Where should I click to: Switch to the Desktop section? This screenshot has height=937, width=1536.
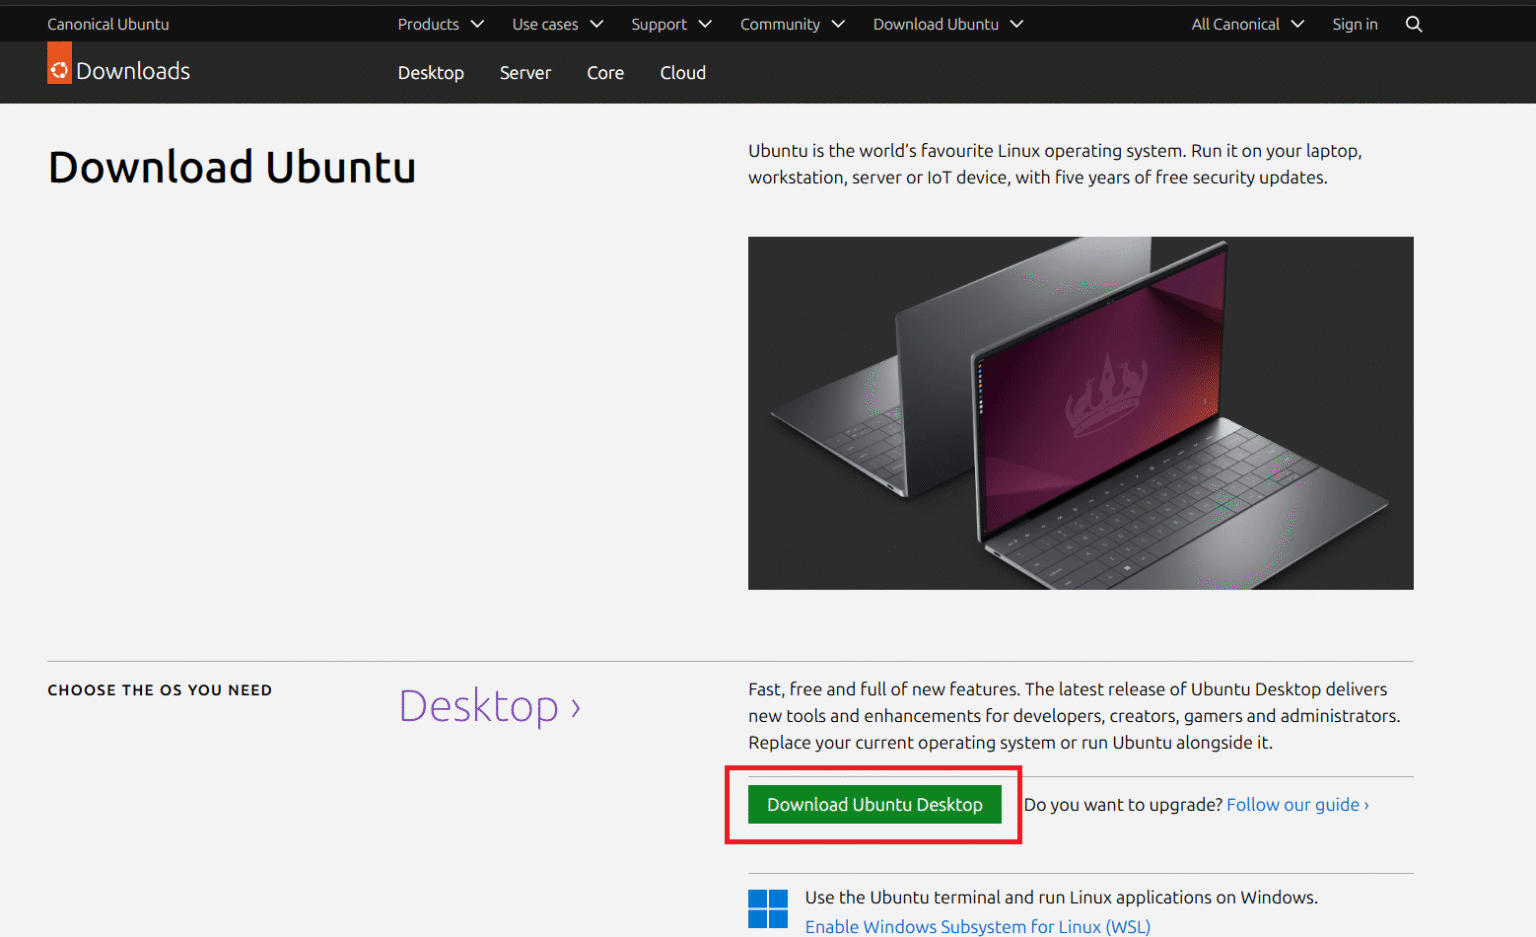(x=431, y=72)
